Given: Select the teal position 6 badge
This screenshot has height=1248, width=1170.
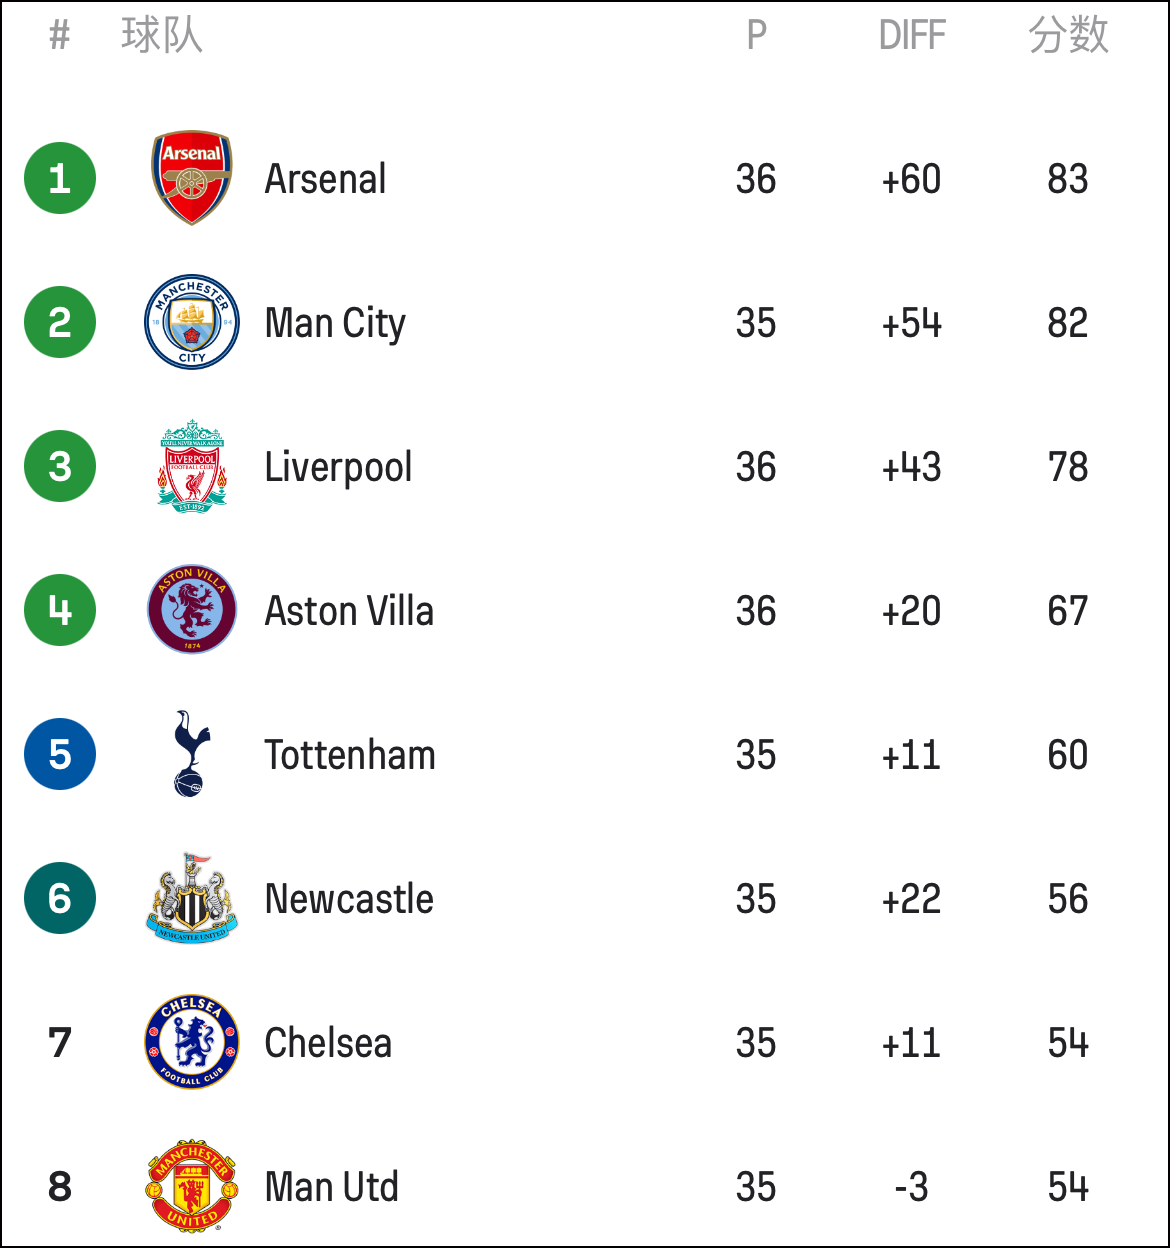Looking at the screenshot, I should point(60,898).
